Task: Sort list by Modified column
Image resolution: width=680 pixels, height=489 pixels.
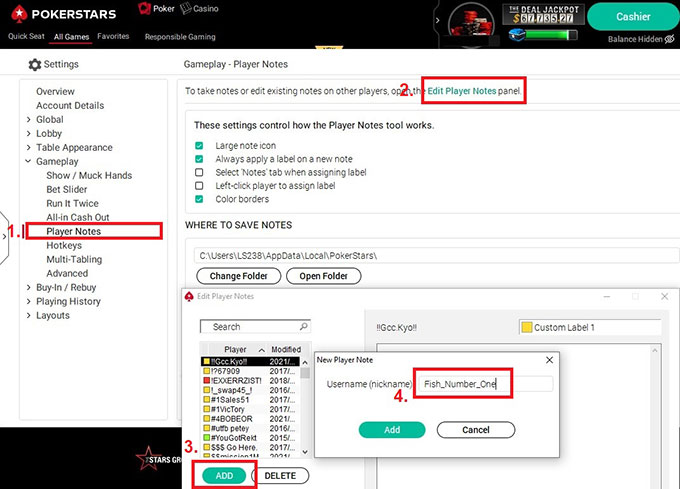Action: pyautogui.click(x=286, y=349)
